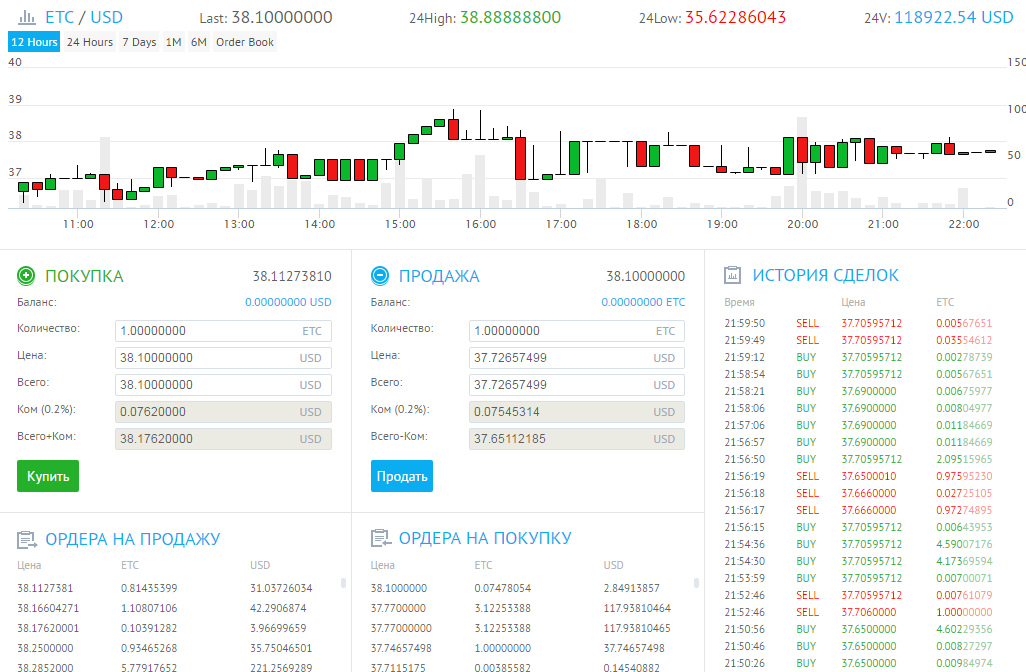The width and height of the screenshot is (1026, 672).
Task: Open the Order Book tab
Action: [244, 42]
